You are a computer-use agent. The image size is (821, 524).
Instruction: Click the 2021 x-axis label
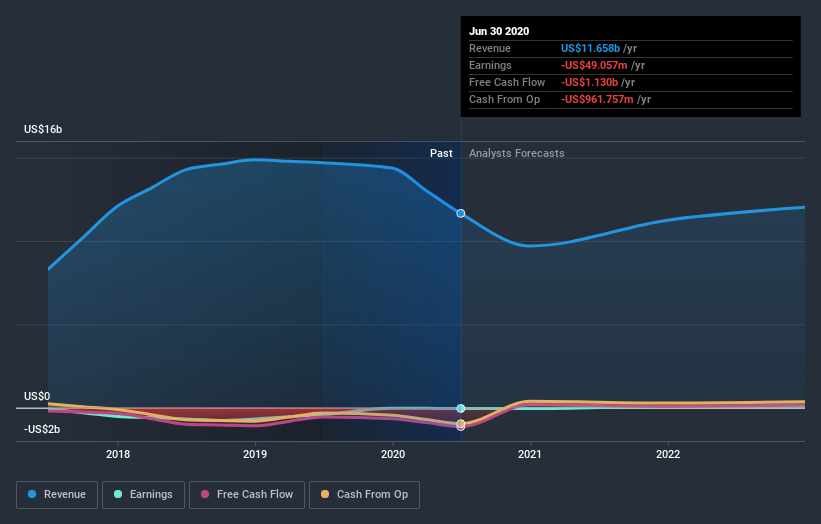click(530, 454)
